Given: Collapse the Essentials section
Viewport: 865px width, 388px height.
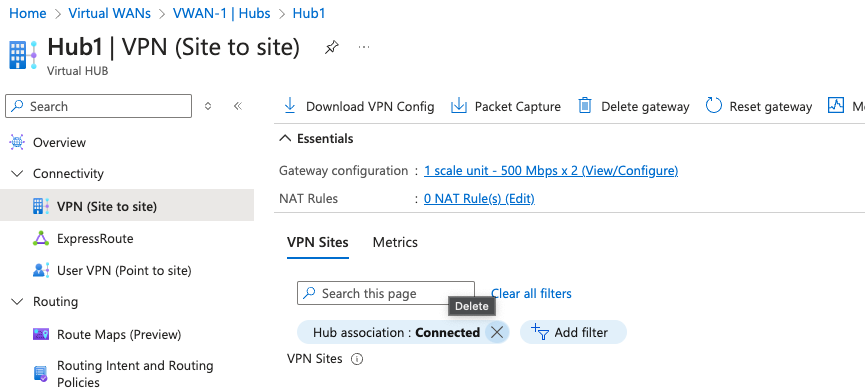Looking at the screenshot, I should (x=285, y=139).
